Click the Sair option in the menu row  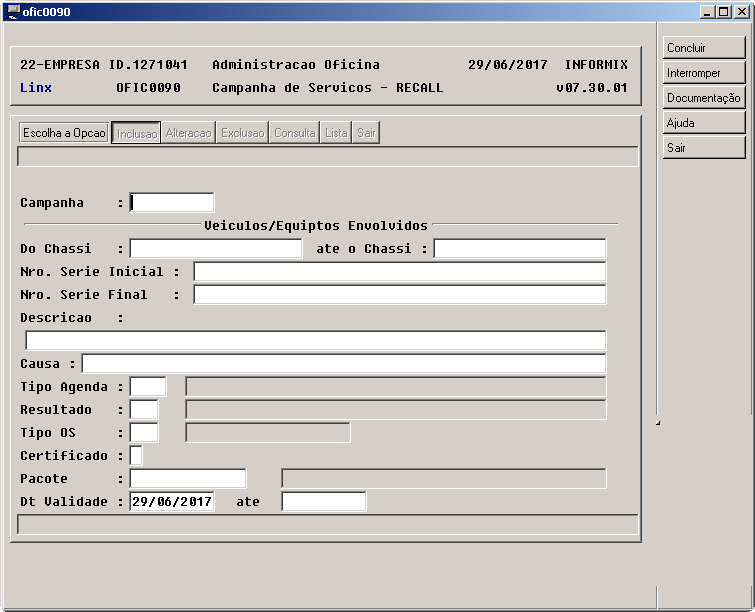pyautogui.click(x=366, y=133)
